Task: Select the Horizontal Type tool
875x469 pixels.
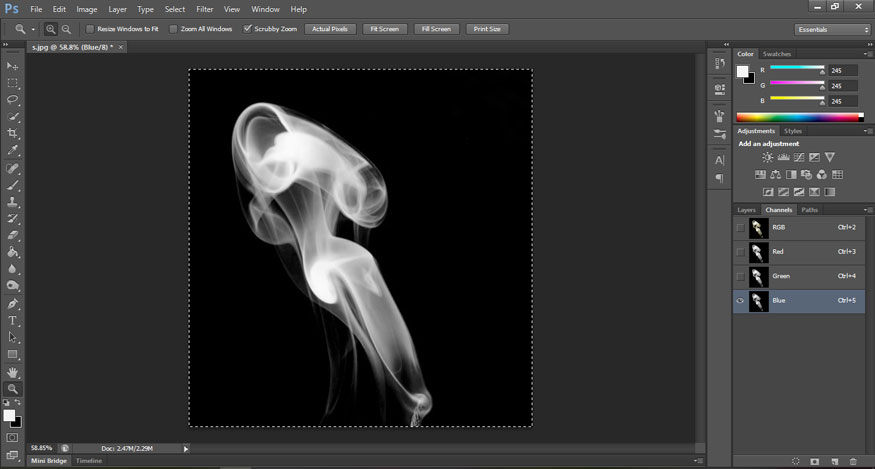Action: point(12,320)
